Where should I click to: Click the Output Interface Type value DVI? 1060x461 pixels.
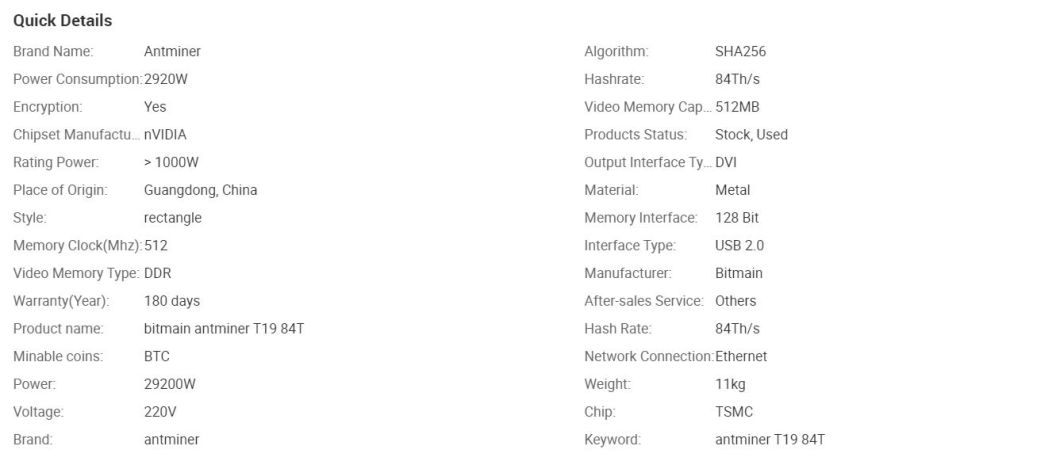tap(726, 162)
